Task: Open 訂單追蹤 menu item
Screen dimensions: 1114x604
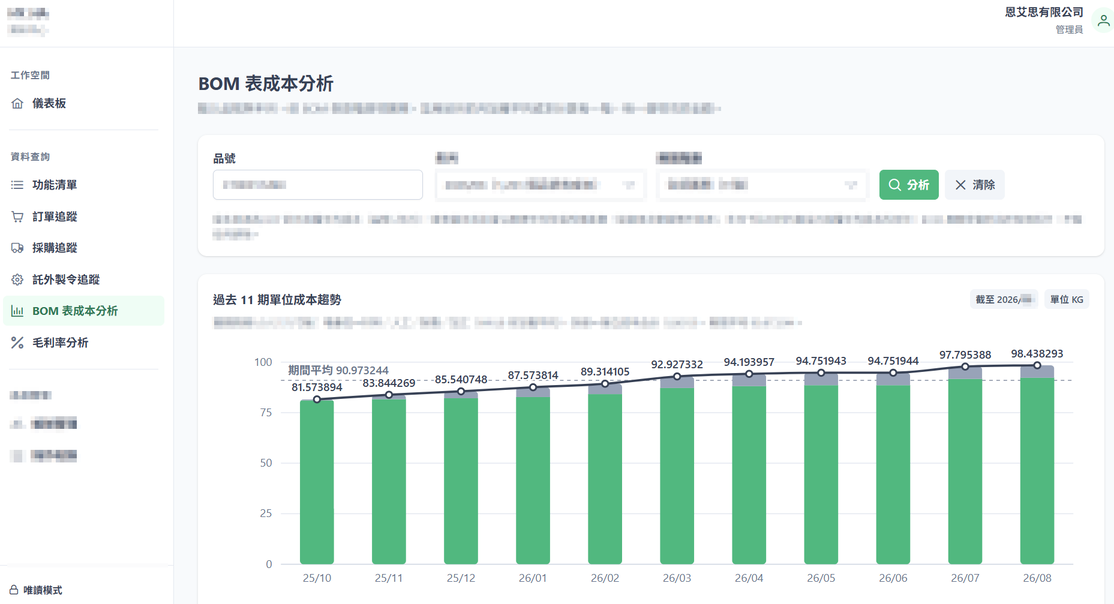Action: pyautogui.click(x=84, y=217)
